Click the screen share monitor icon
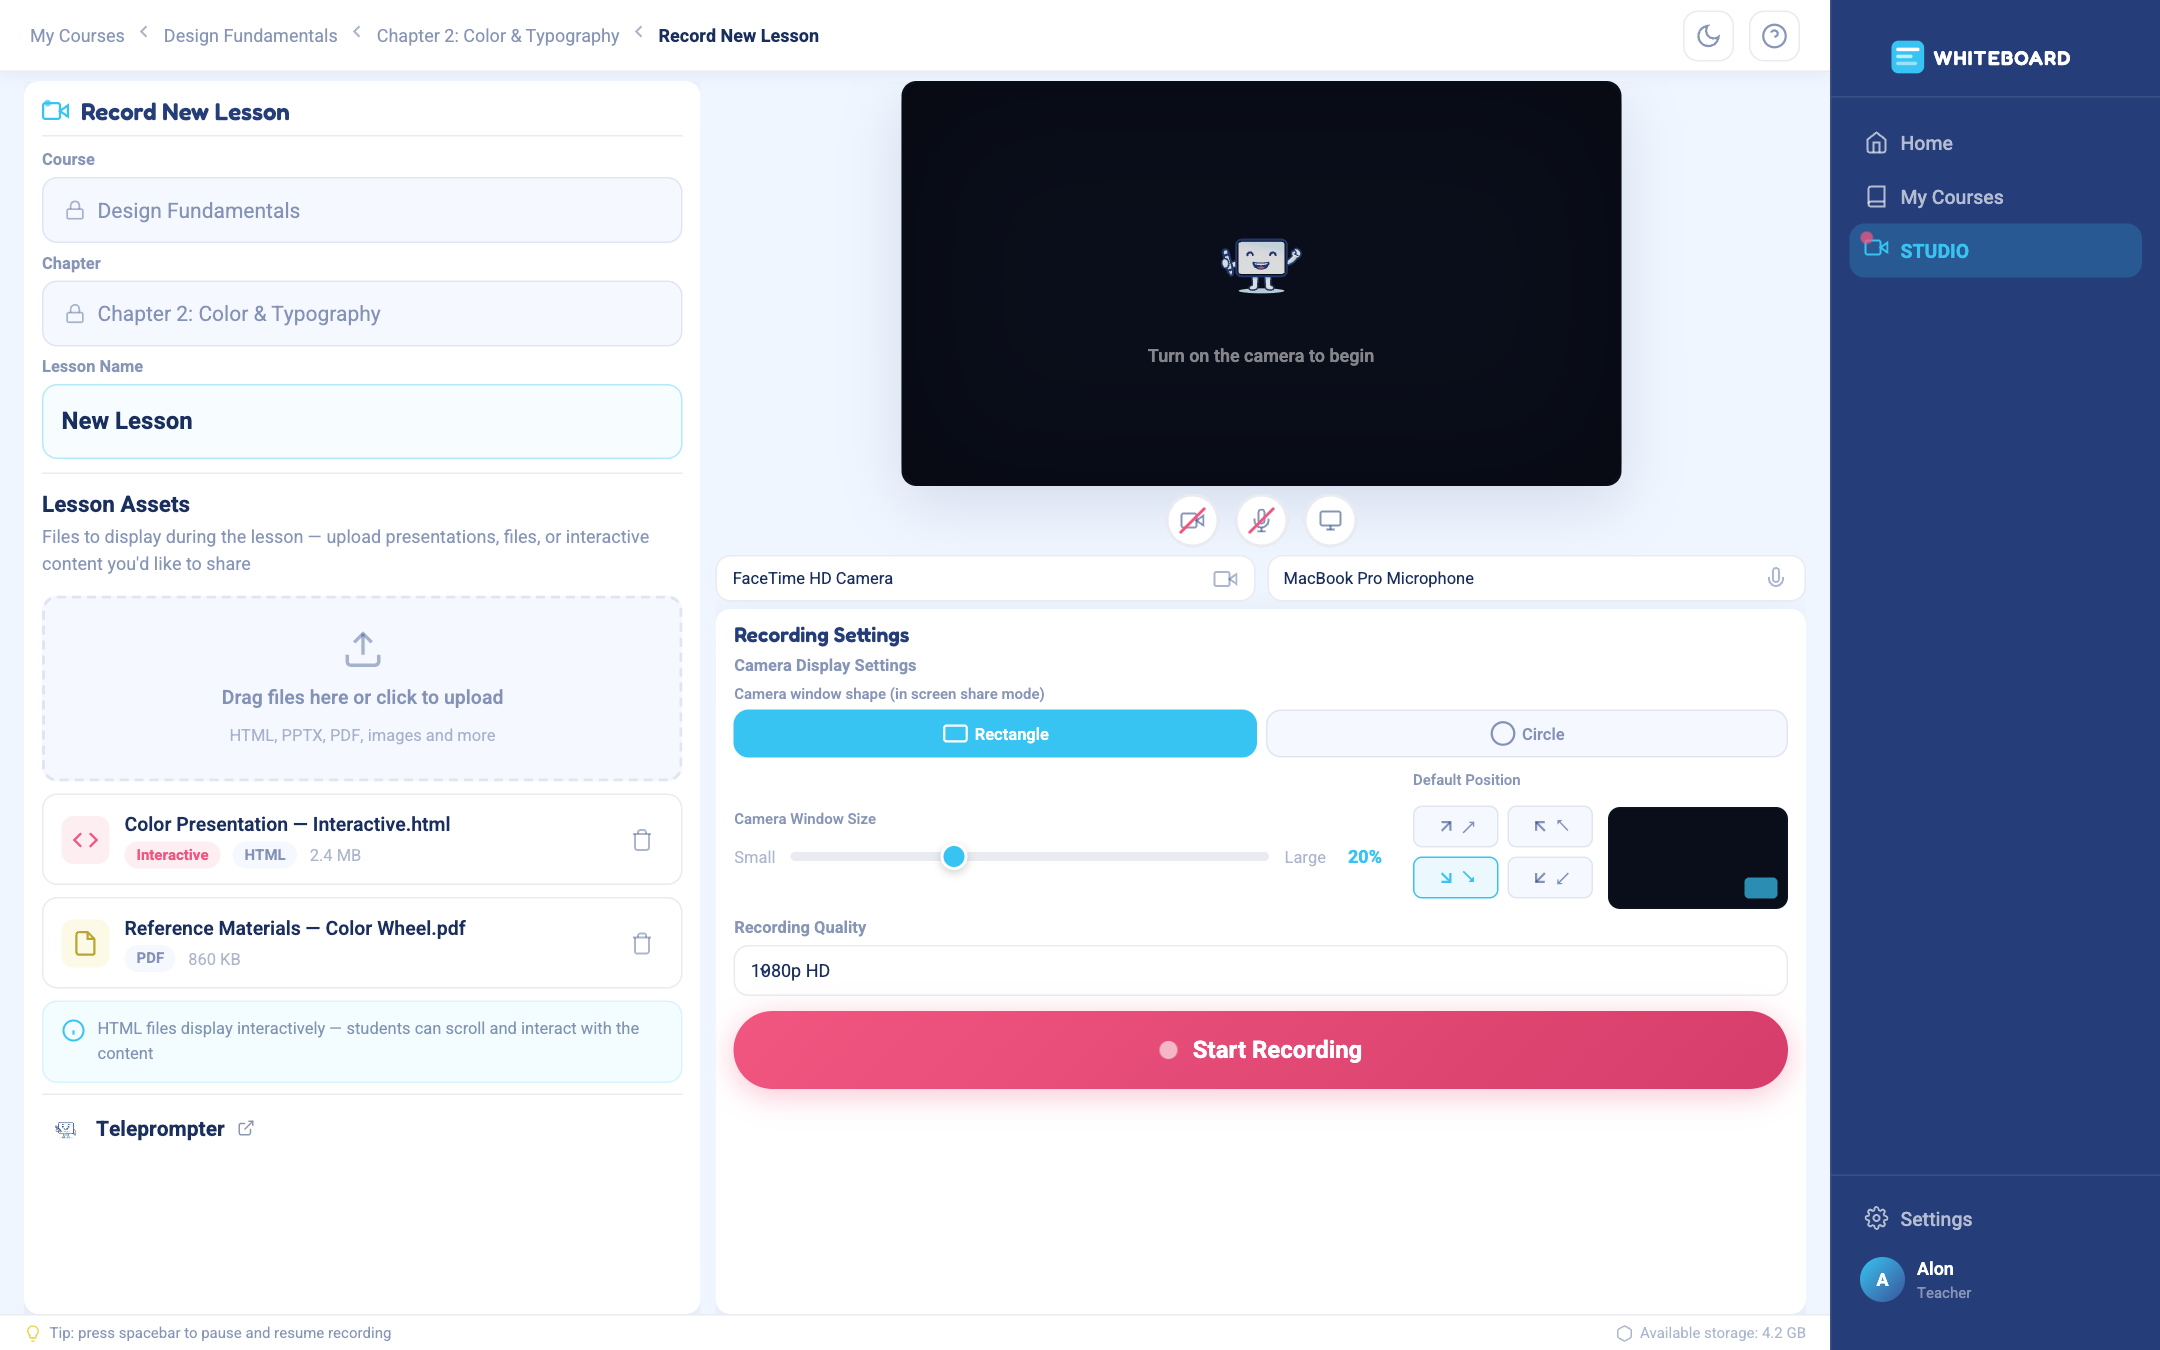Screen dimensions: 2160x1350 click(1330, 520)
